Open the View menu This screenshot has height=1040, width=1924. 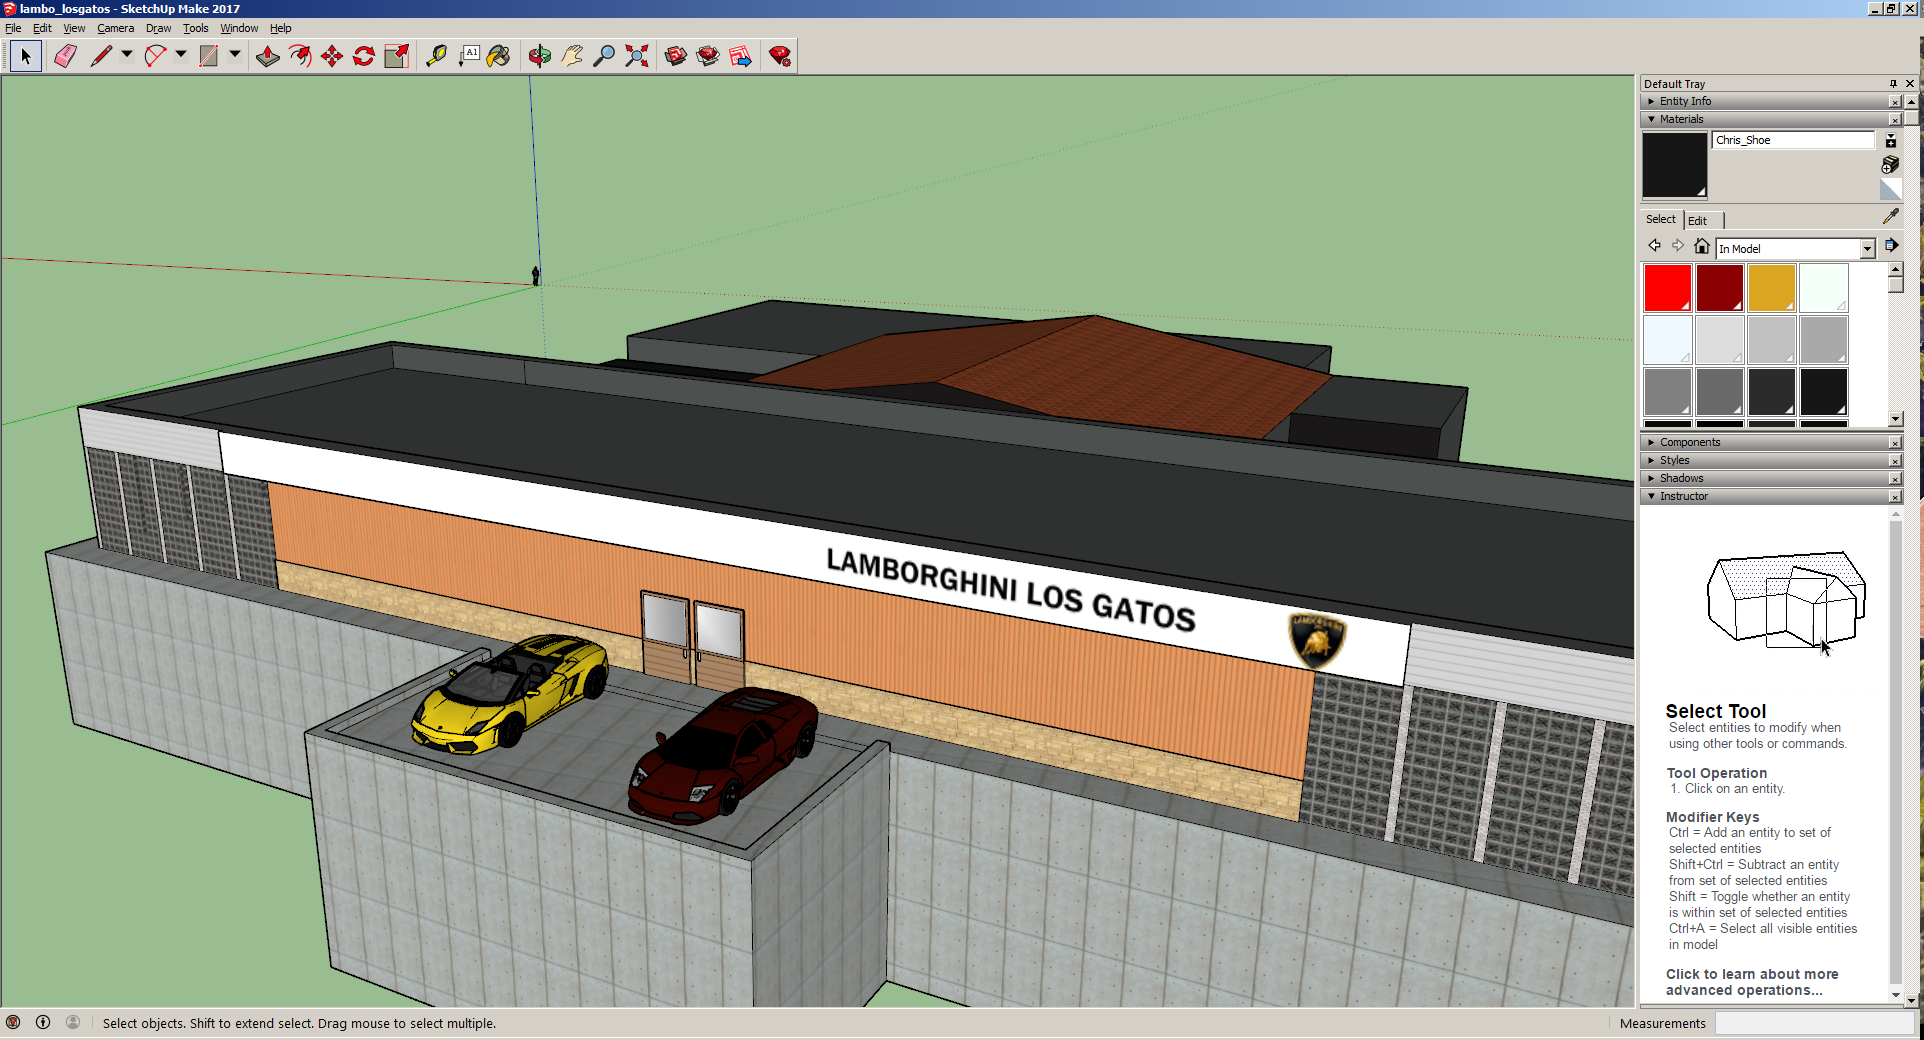[74, 28]
